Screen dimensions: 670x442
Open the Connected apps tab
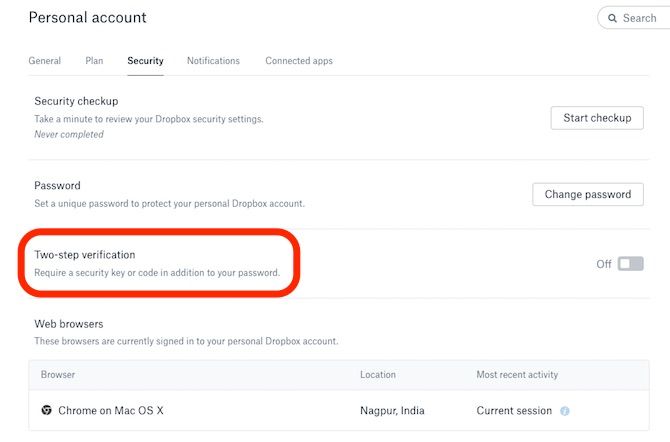[x=299, y=61]
